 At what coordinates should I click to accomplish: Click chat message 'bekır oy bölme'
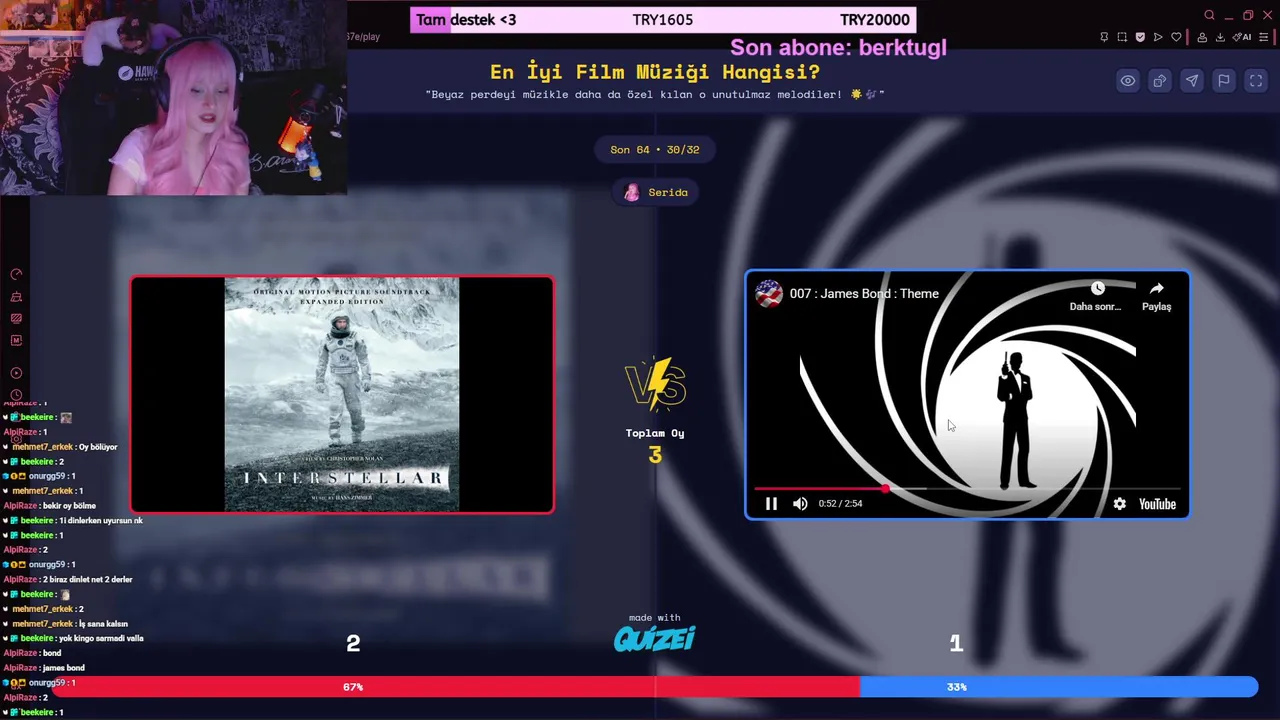(69, 506)
